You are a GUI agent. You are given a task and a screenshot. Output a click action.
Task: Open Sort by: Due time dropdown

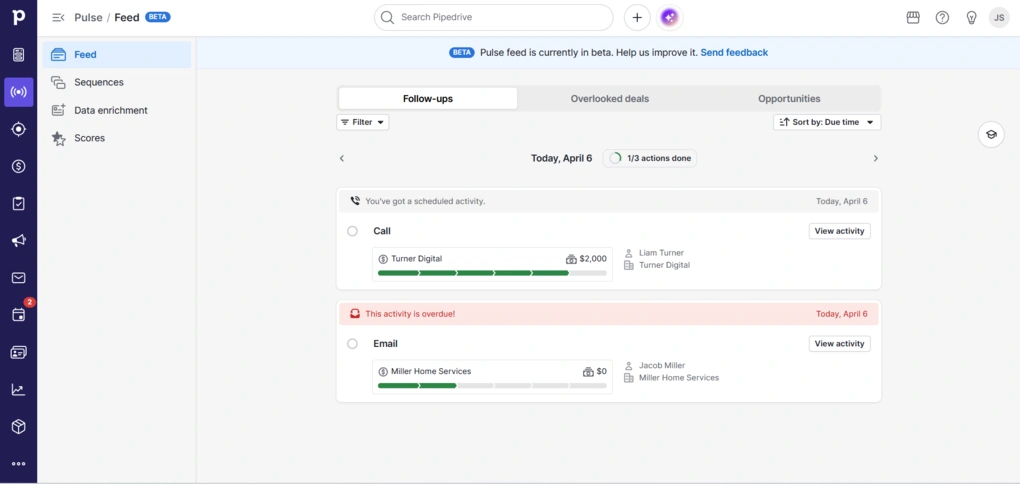coord(827,122)
